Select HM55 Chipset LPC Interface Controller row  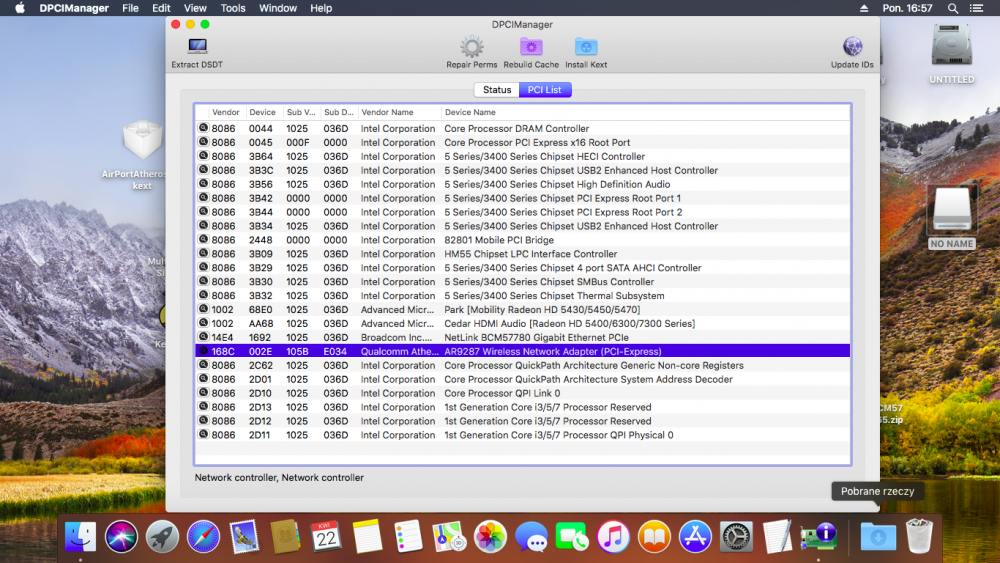click(x=522, y=254)
